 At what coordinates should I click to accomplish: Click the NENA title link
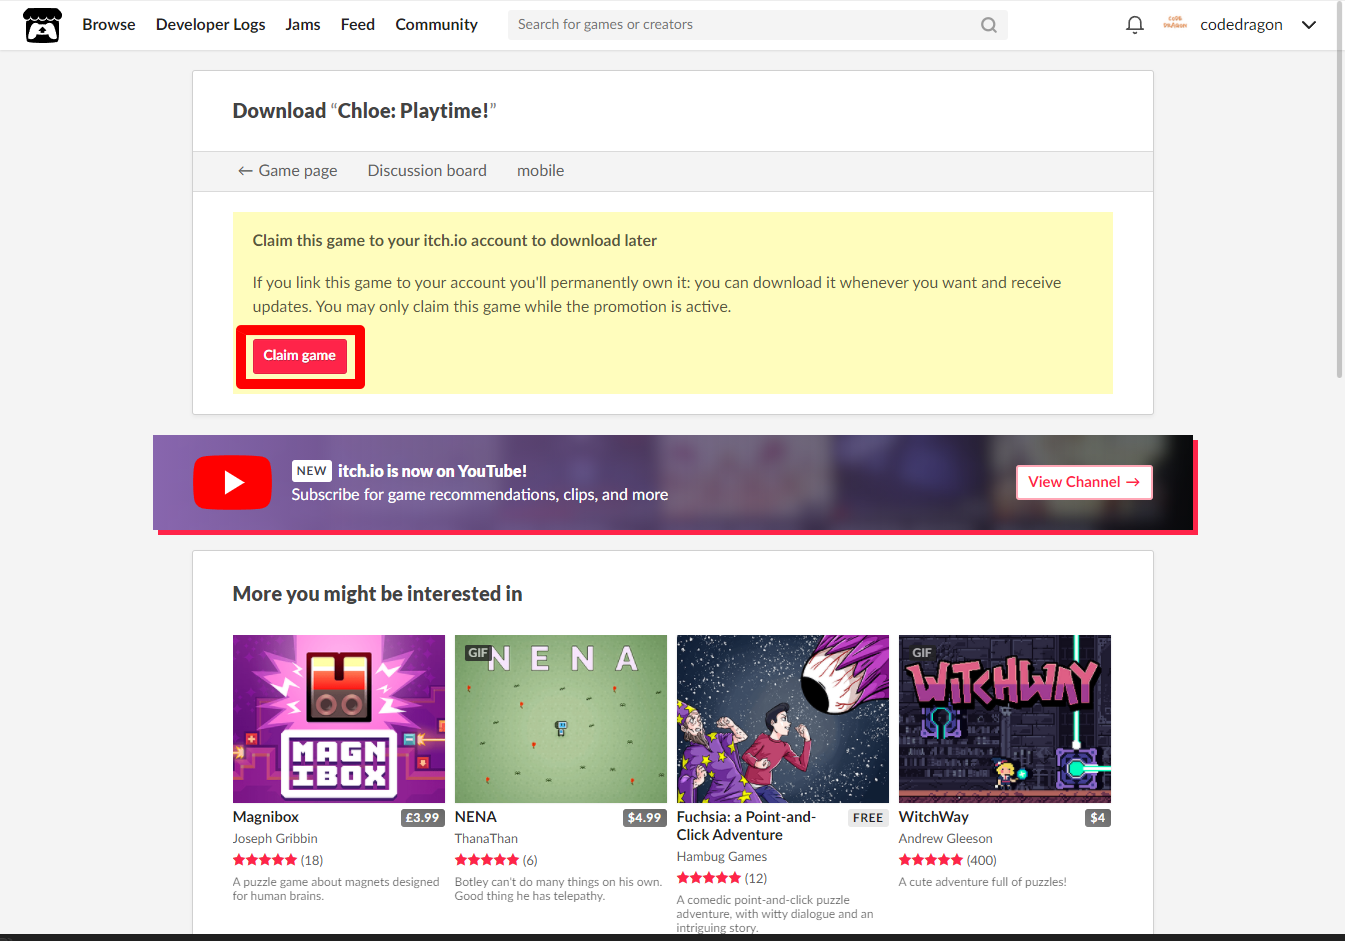pyautogui.click(x=476, y=817)
